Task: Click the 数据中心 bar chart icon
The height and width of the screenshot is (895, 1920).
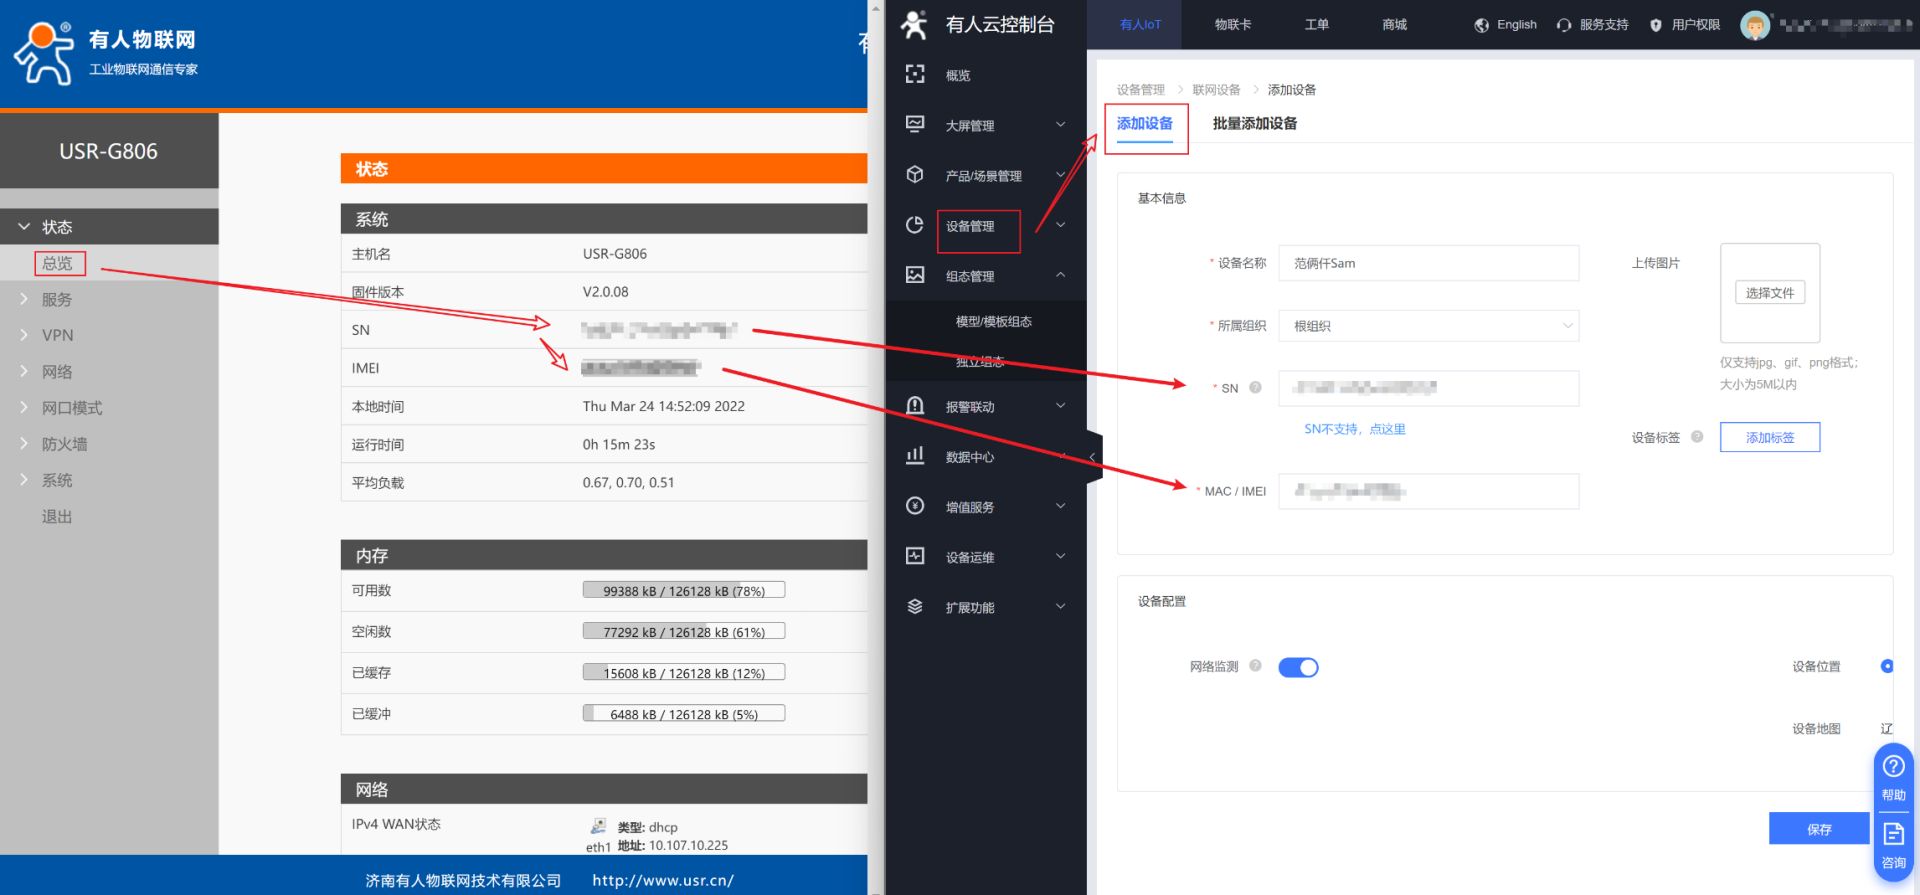Action: (x=914, y=456)
